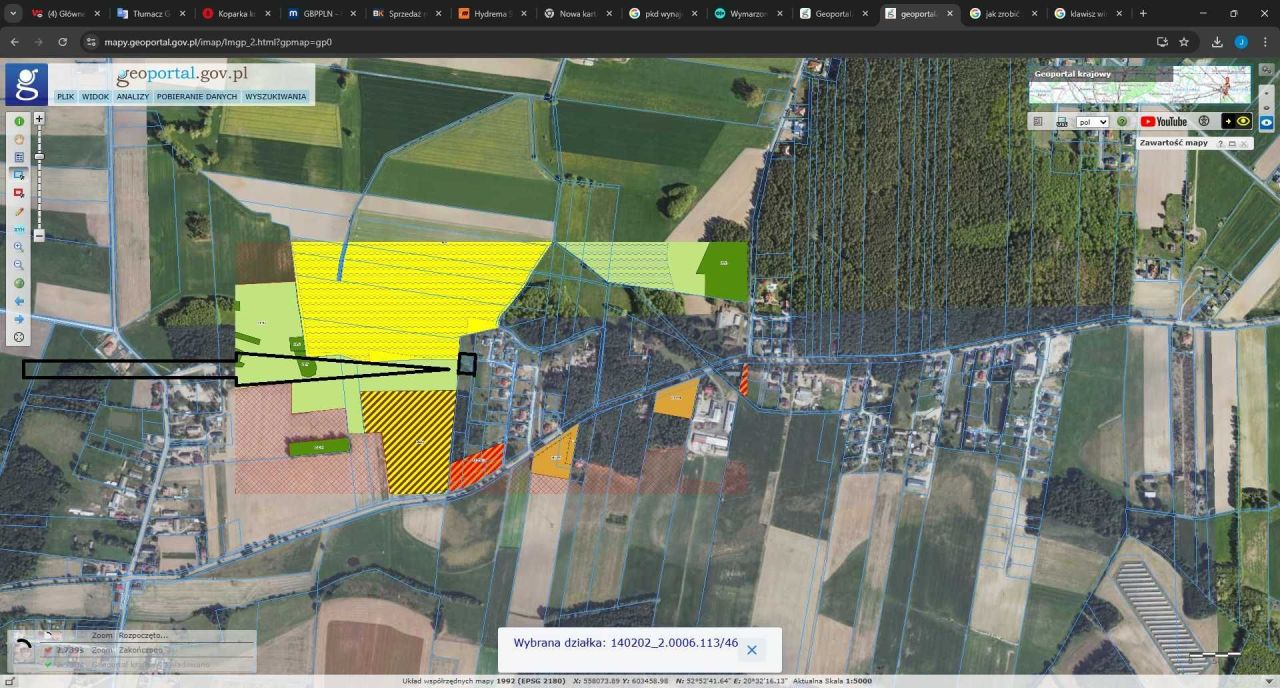Screen dimensions: 1280x688
Task: Open the WIDOK menu
Action: (x=95, y=97)
